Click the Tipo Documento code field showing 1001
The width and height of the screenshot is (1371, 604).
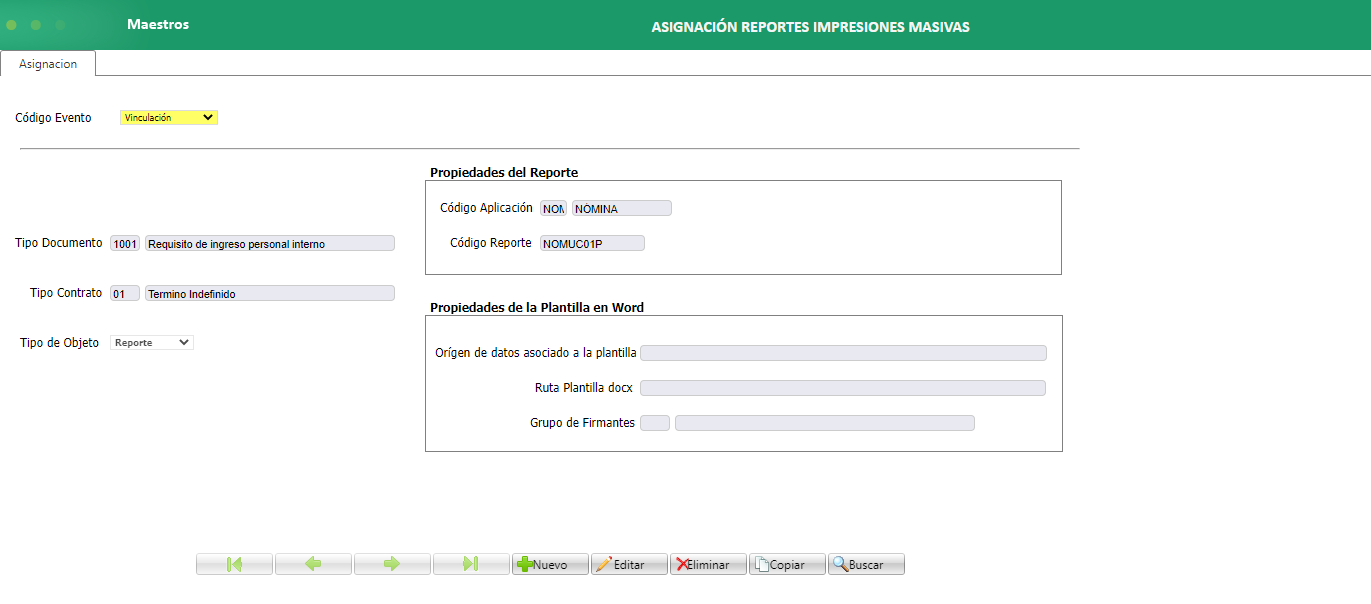tap(124, 242)
